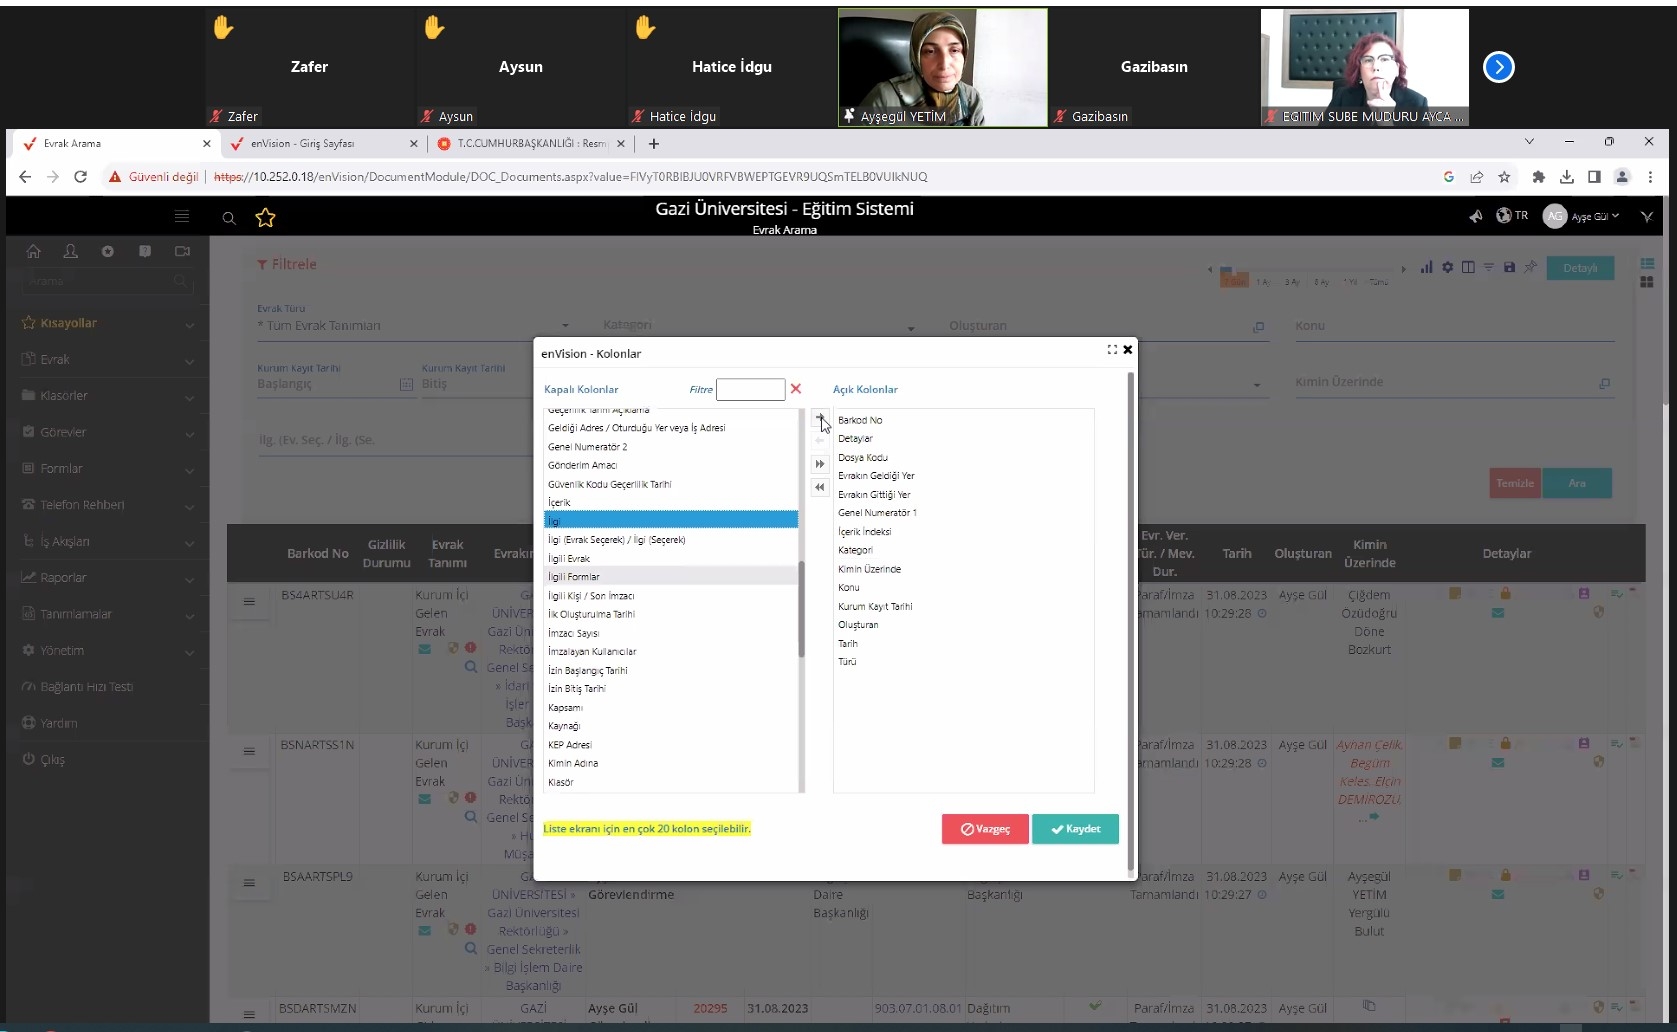Screen dimensions: 1677x1032
Task: Open the user icon in sidebar top
Action: pos(70,251)
